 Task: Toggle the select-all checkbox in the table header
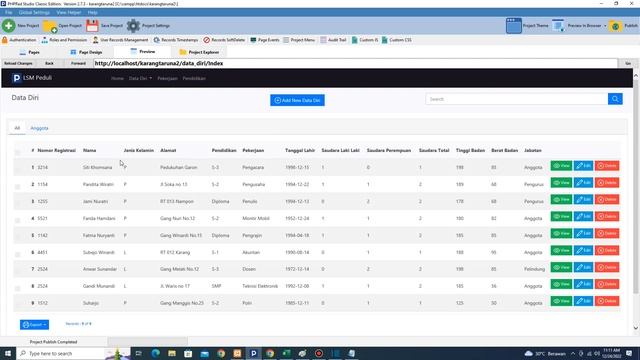point(18,152)
